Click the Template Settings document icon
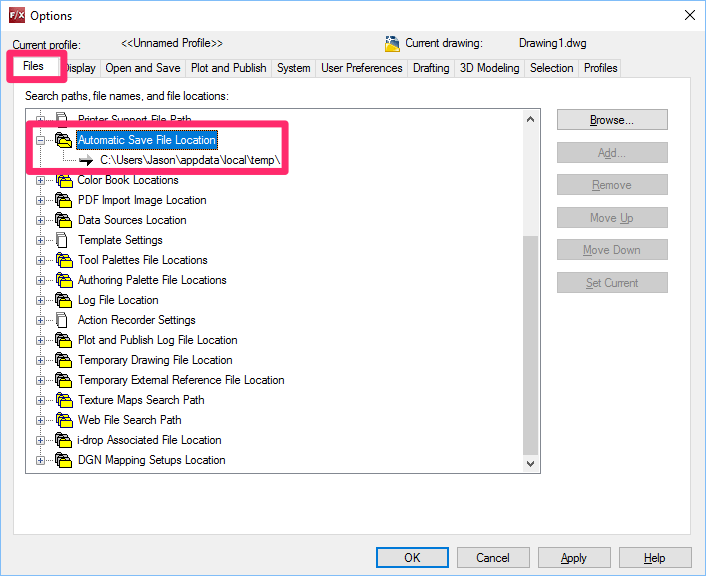 (62, 240)
